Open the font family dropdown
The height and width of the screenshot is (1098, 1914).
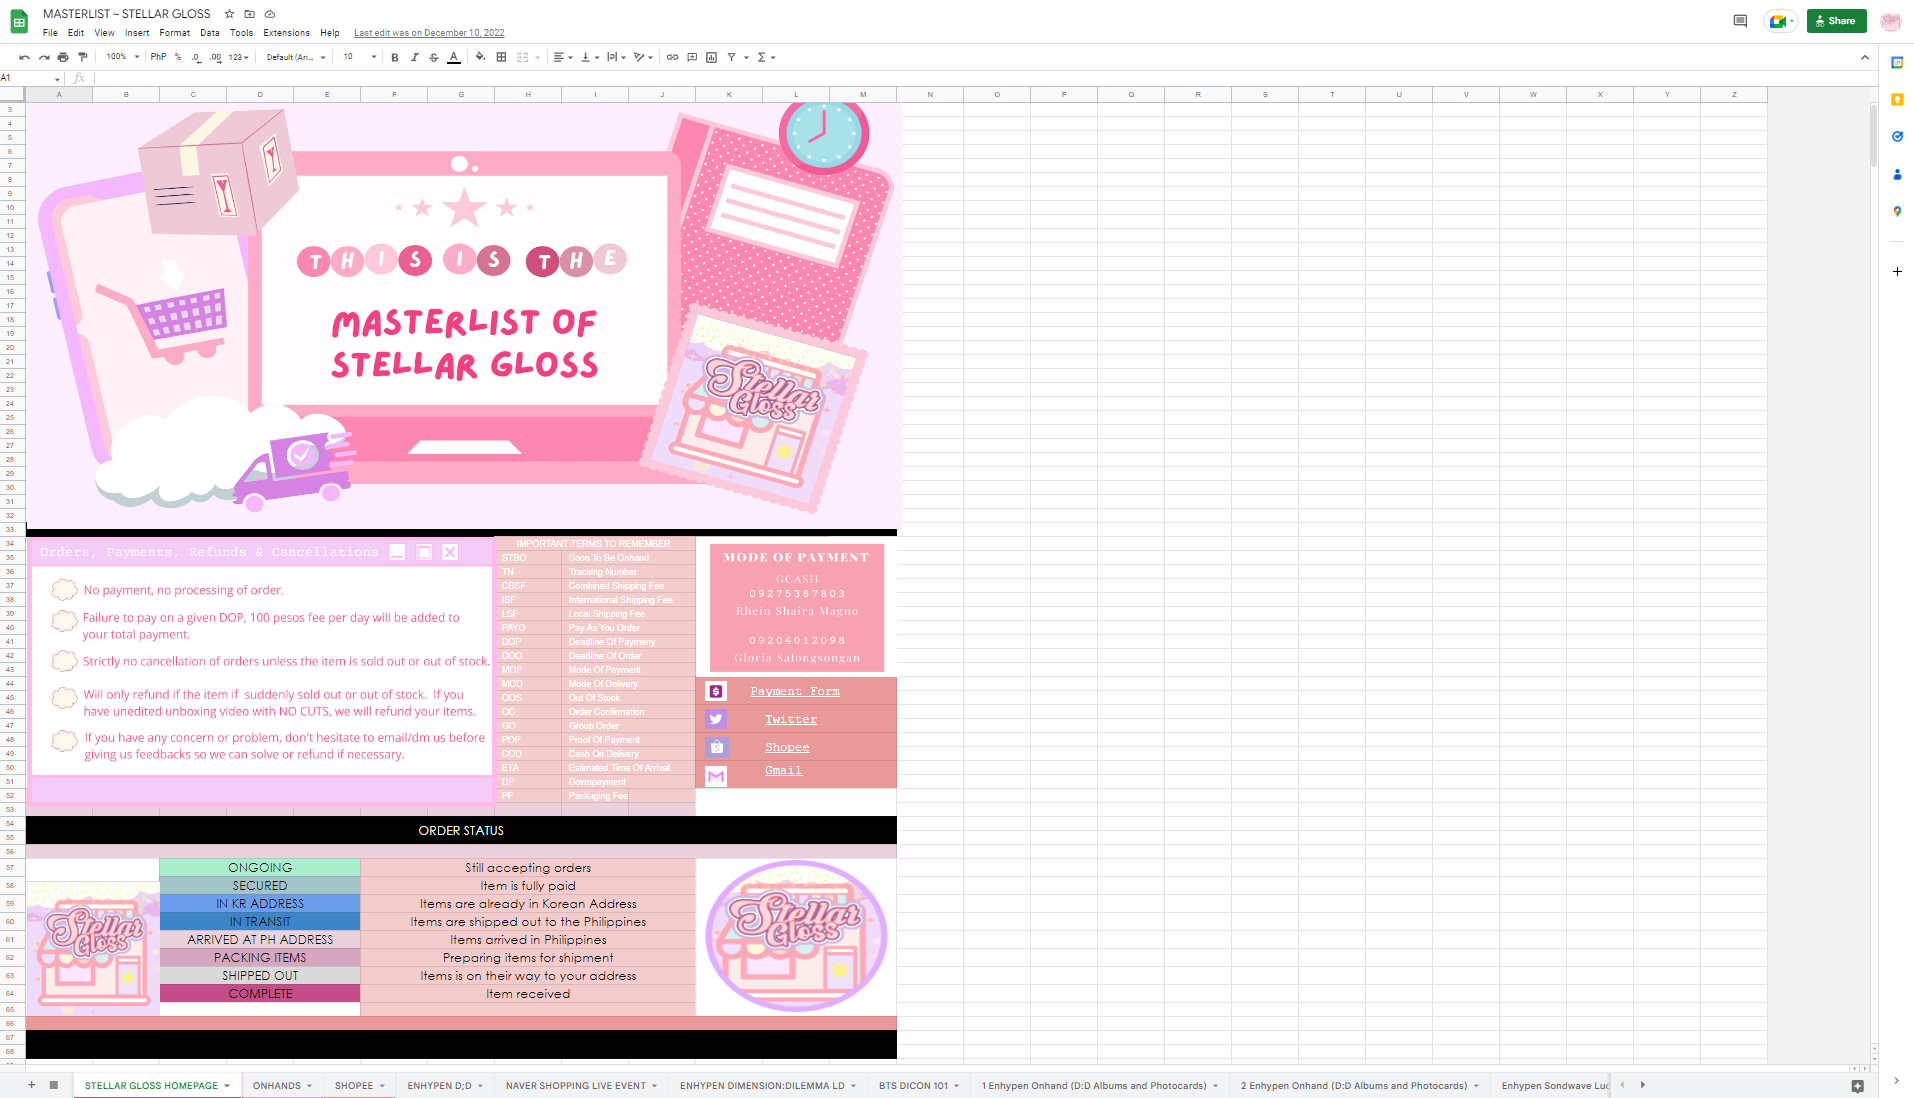(296, 57)
